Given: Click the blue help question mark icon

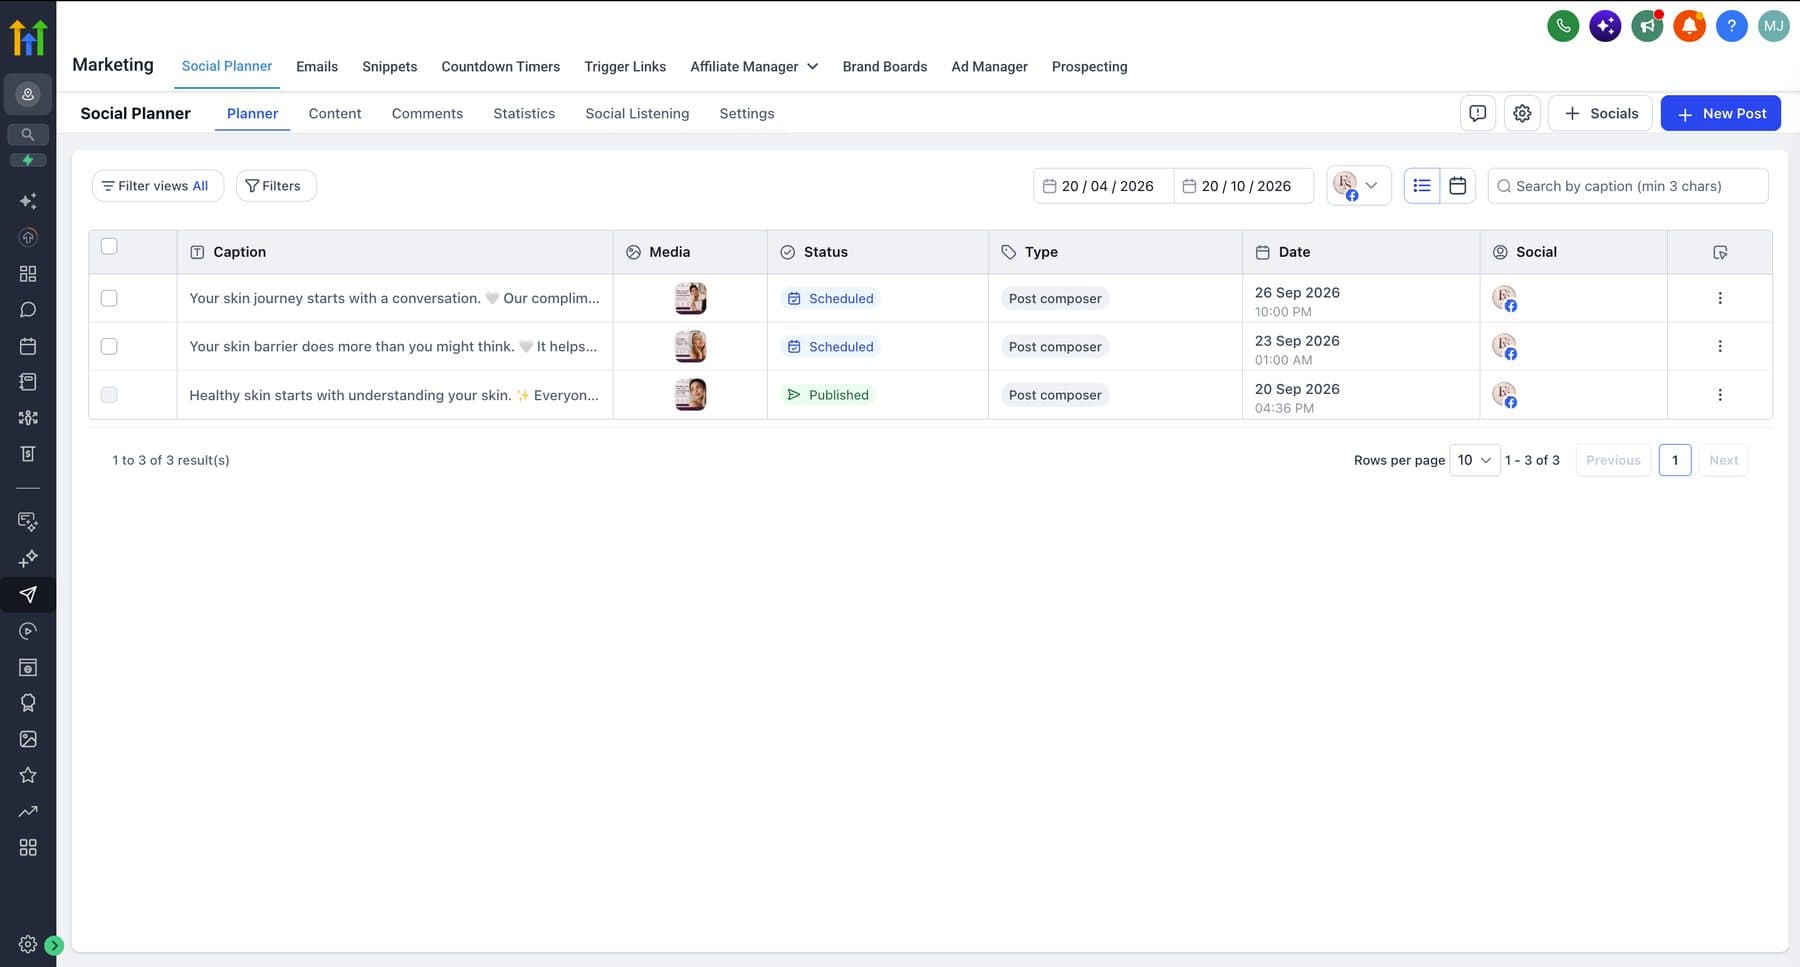Looking at the screenshot, I should pos(1731,26).
